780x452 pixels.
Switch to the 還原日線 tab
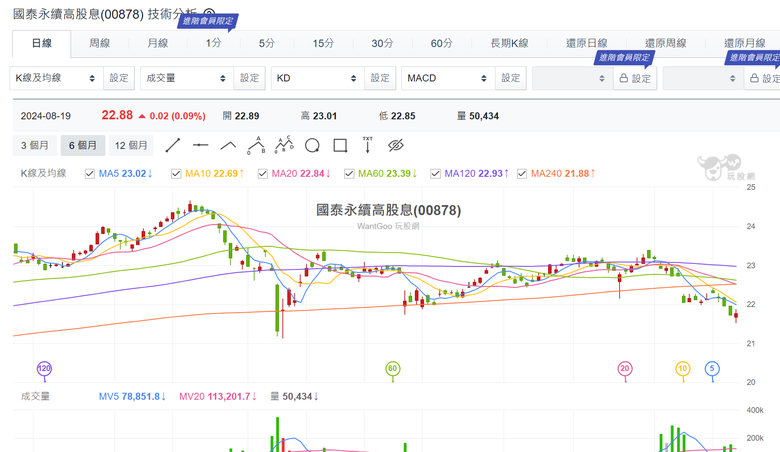coord(586,44)
